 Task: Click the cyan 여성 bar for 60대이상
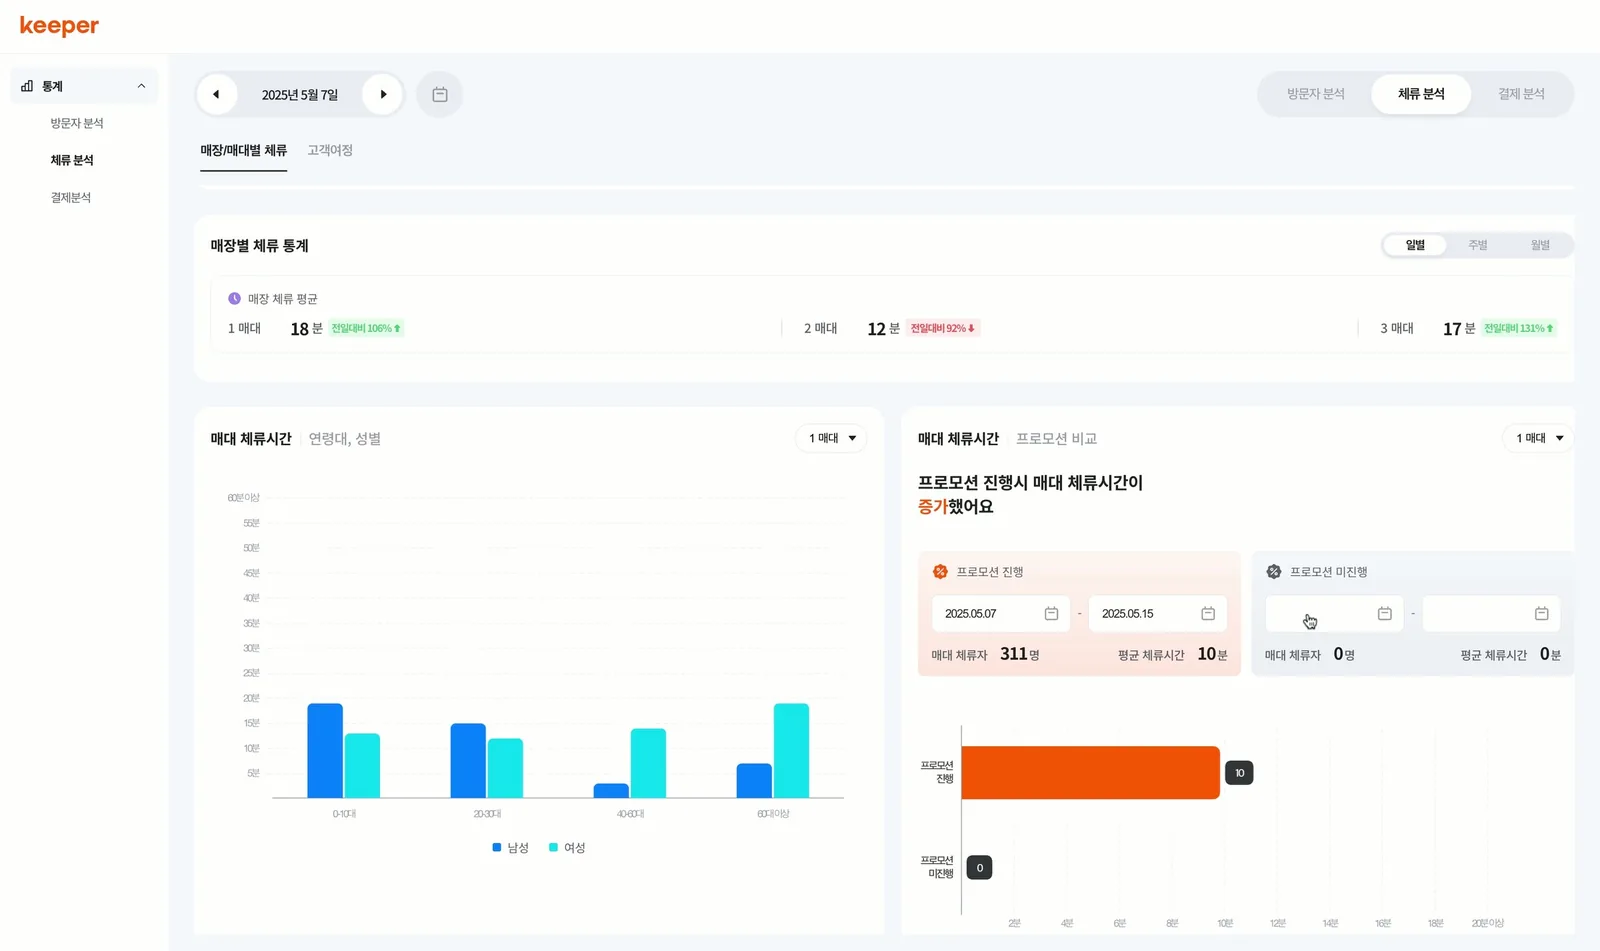click(791, 751)
